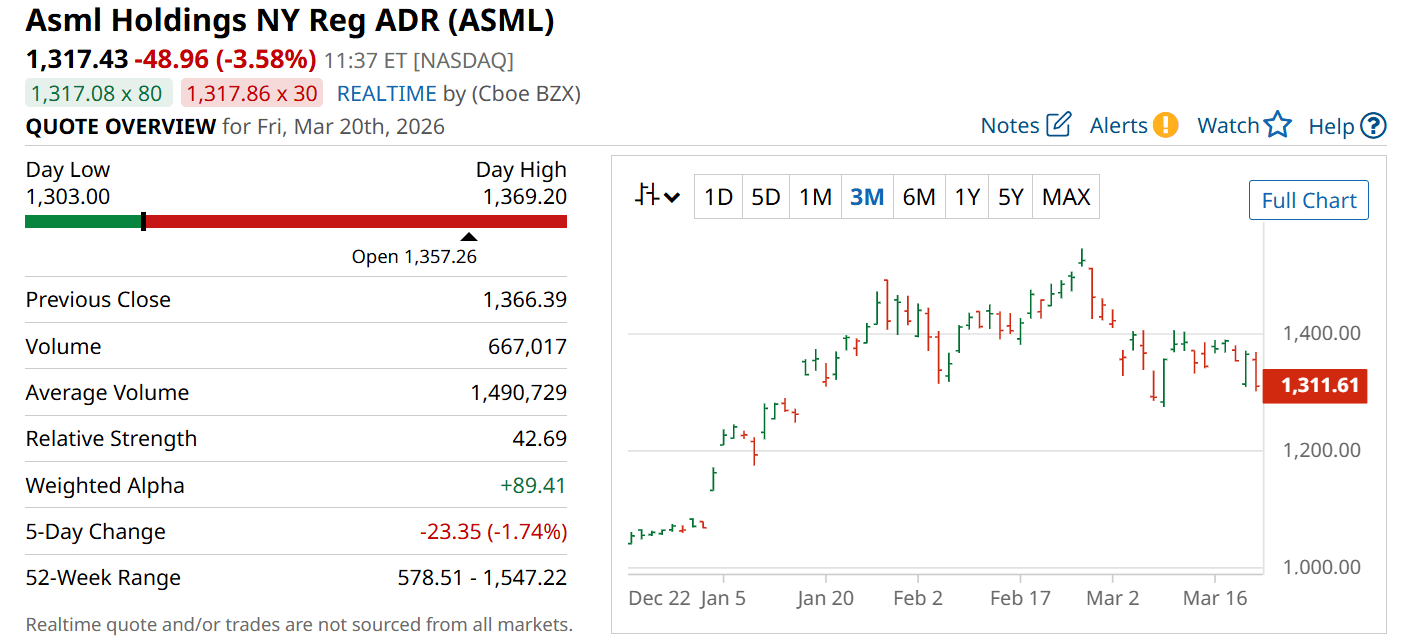Select the 5D chart range tab
The image size is (1402, 642).
pos(765,198)
